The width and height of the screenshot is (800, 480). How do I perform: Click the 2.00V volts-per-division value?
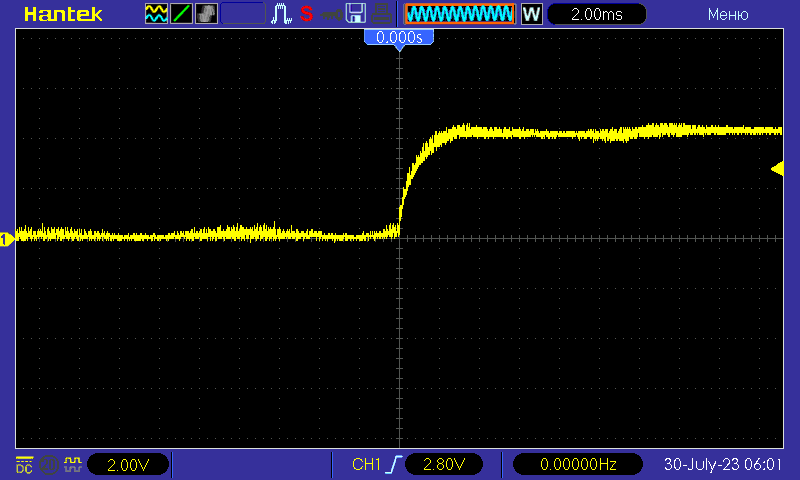128,465
